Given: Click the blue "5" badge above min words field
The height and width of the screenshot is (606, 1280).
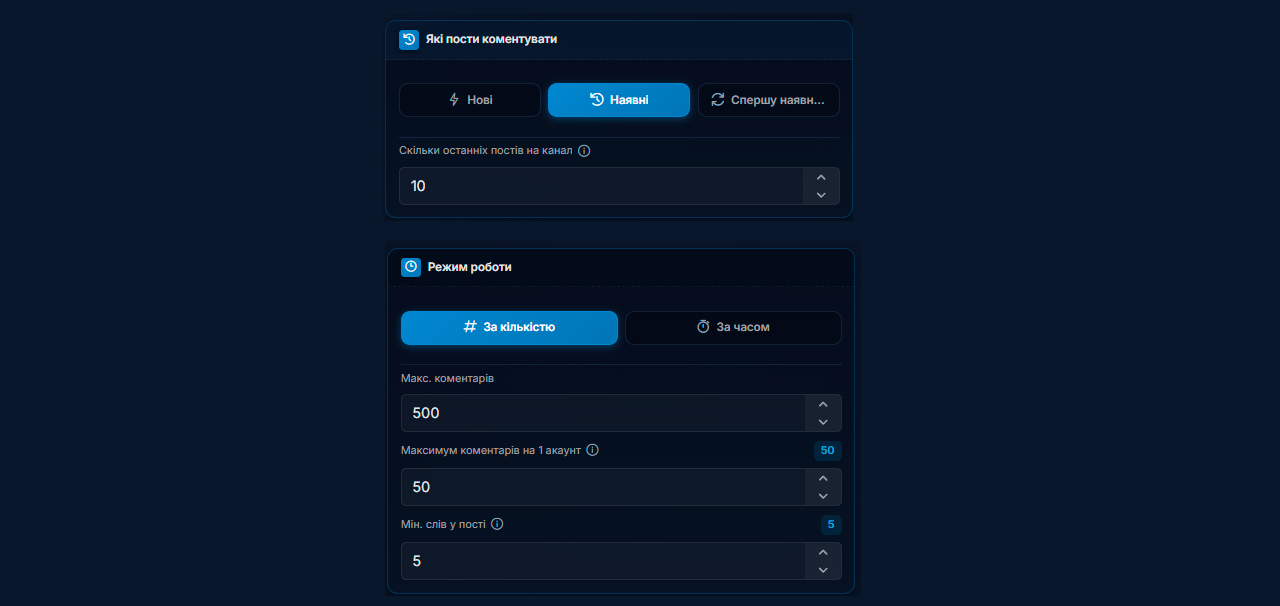Looking at the screenshot, I should [831, 524].
